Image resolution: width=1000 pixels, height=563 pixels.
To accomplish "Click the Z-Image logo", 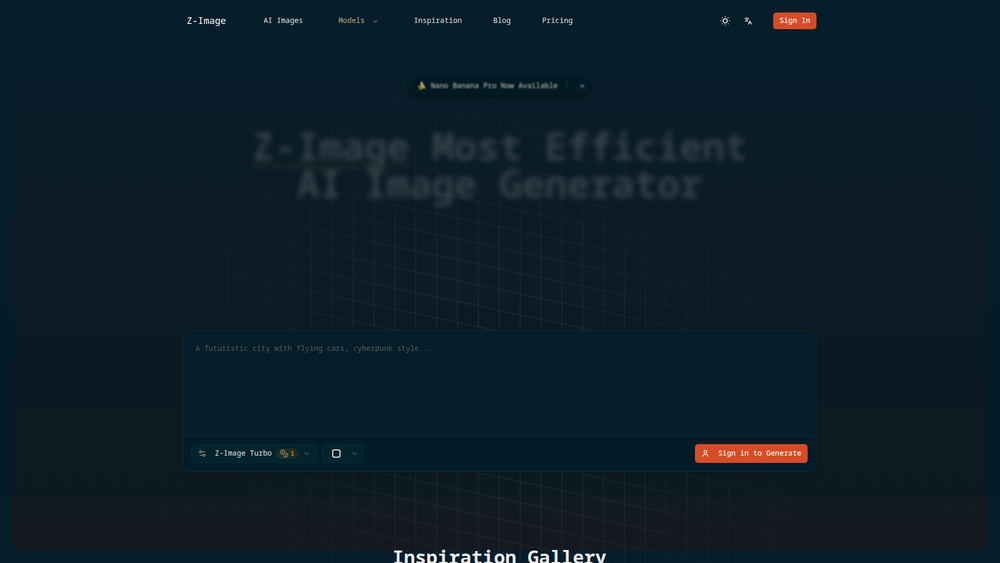I will pos(206,20).
